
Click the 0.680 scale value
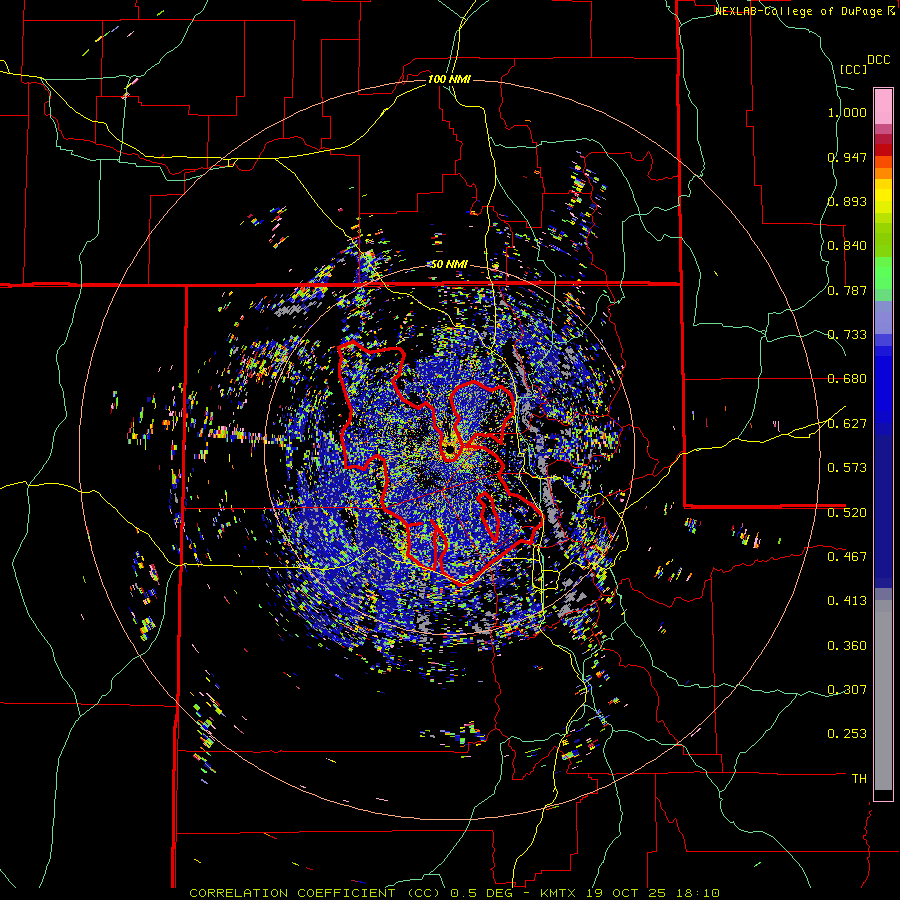(x=847, y=379)
